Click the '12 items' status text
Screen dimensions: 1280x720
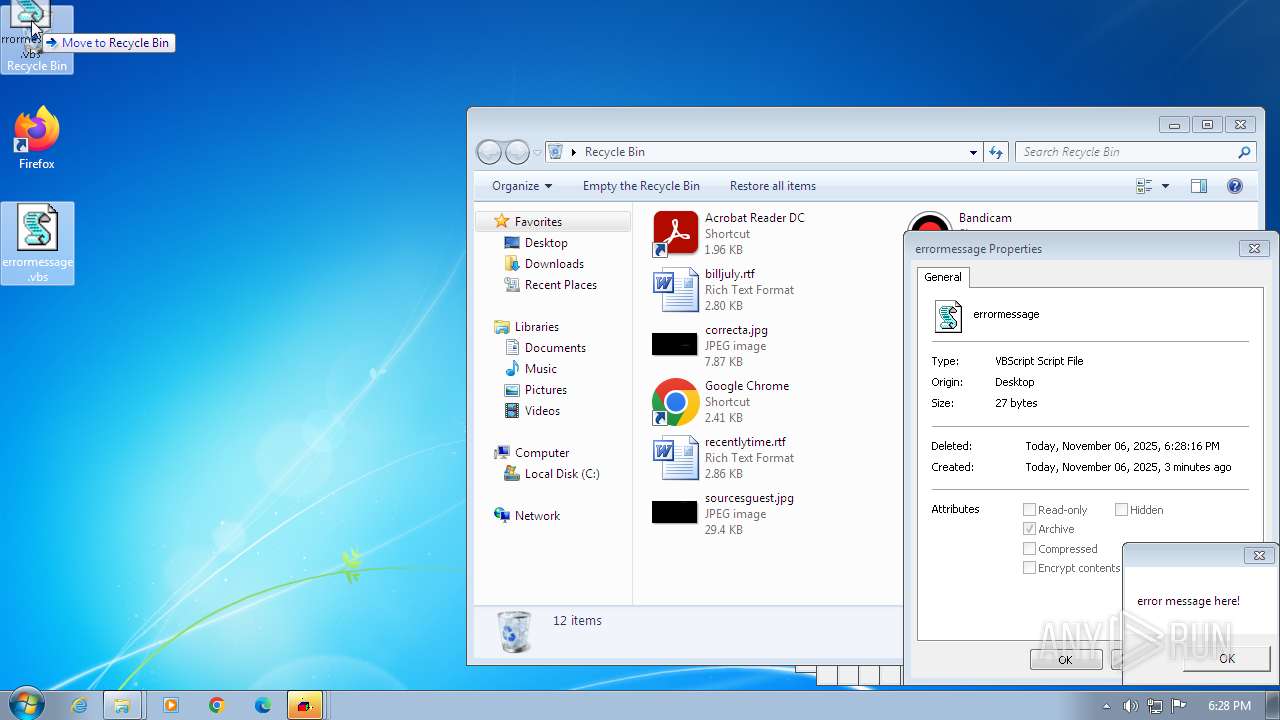577,621
